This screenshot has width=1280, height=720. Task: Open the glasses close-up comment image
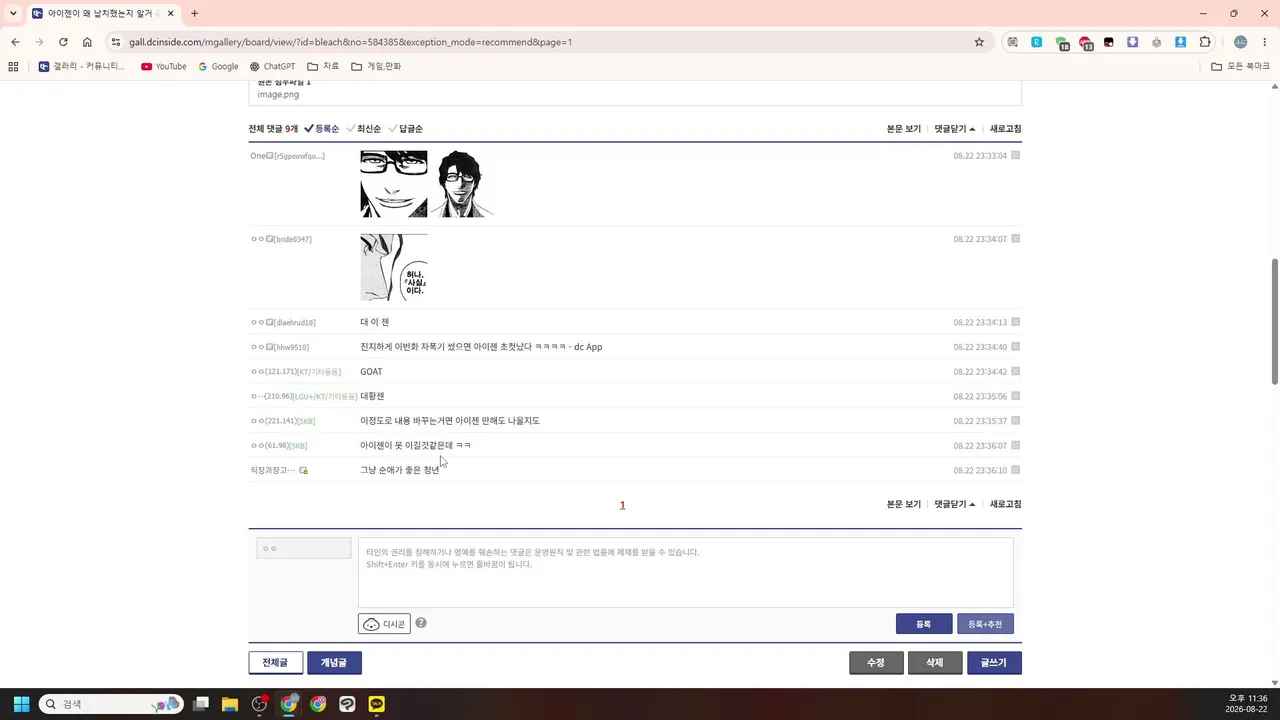(x=394, y=184)
